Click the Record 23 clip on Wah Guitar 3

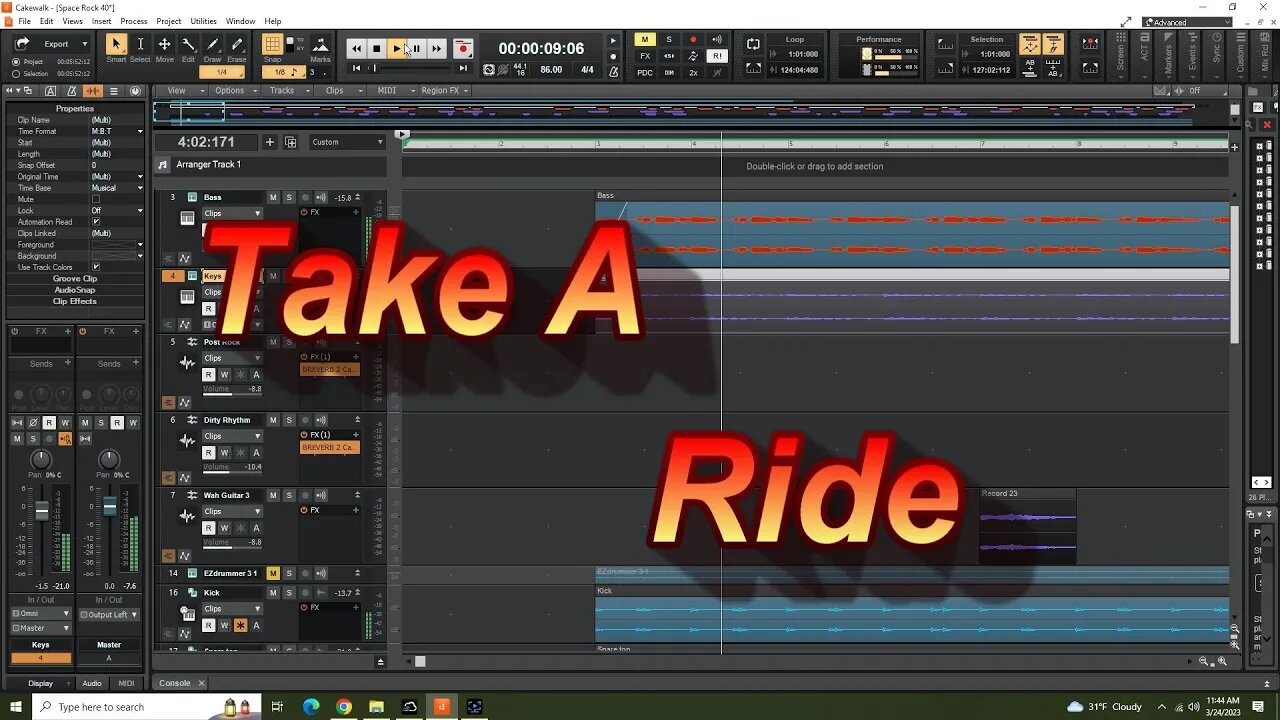point(1028,527)
